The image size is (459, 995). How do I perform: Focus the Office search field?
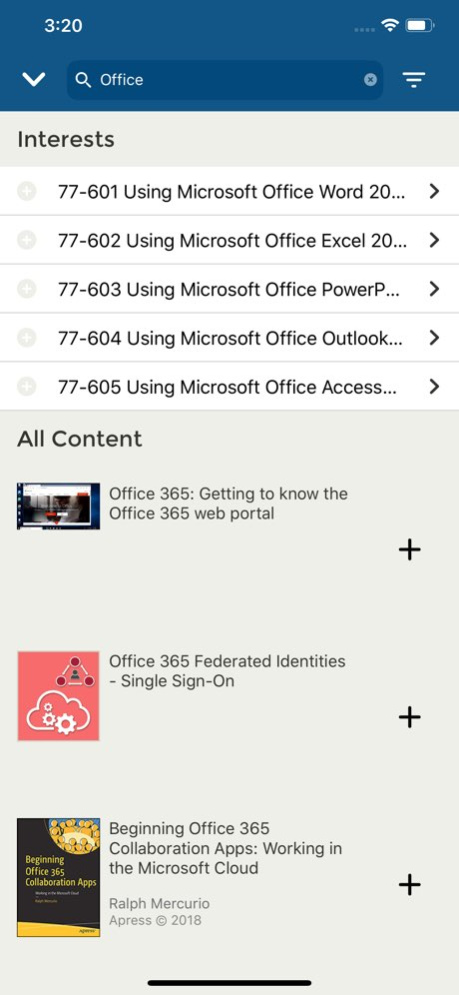225,80
